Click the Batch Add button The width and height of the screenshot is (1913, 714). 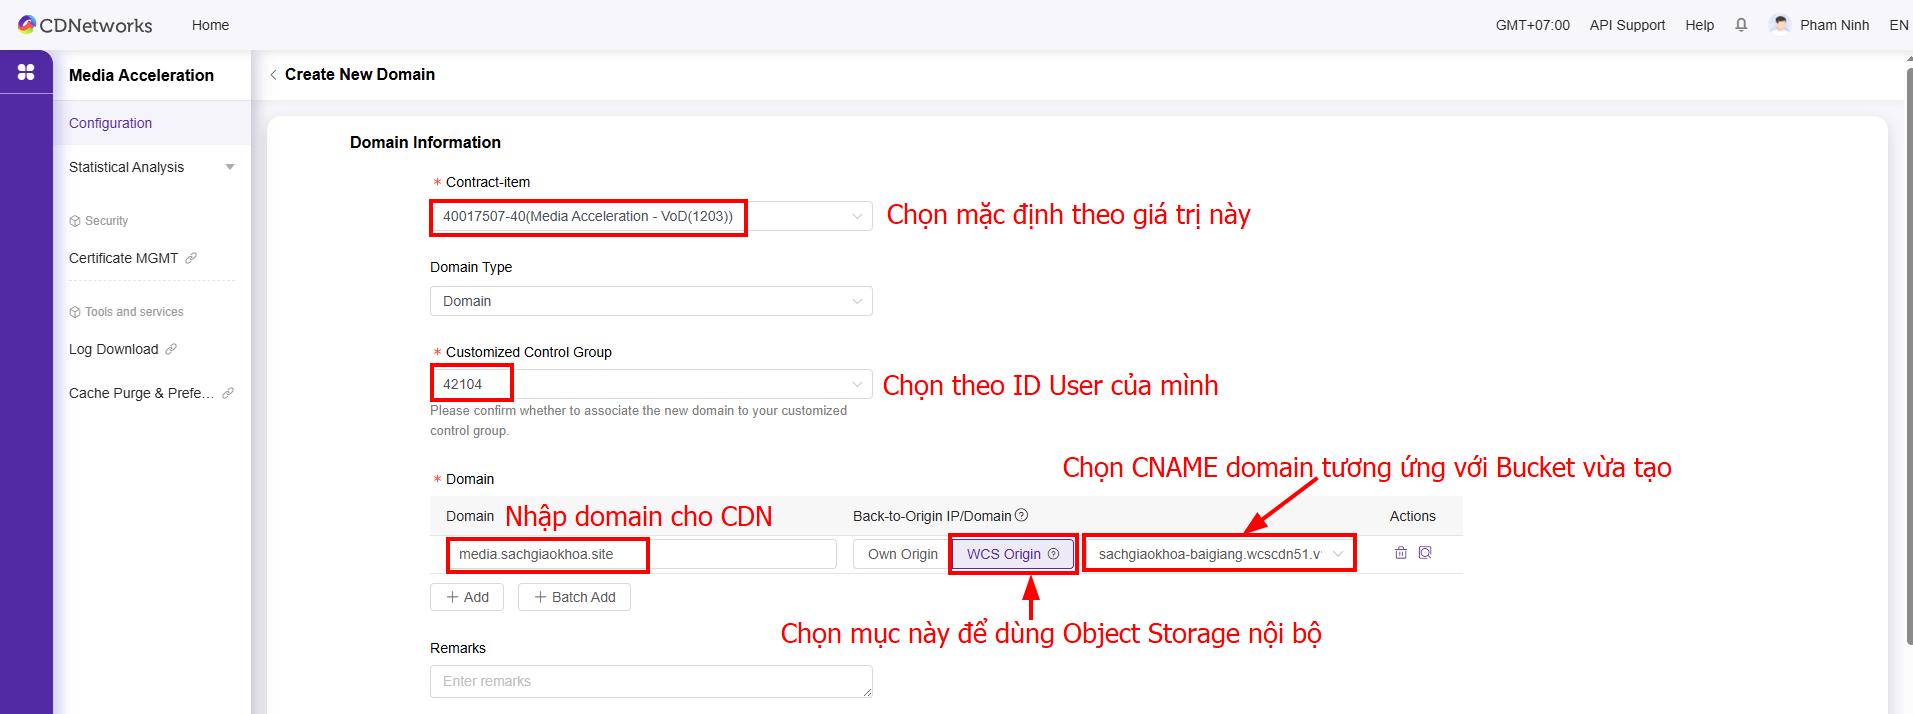pyautogui.click(x=575, y=597)
